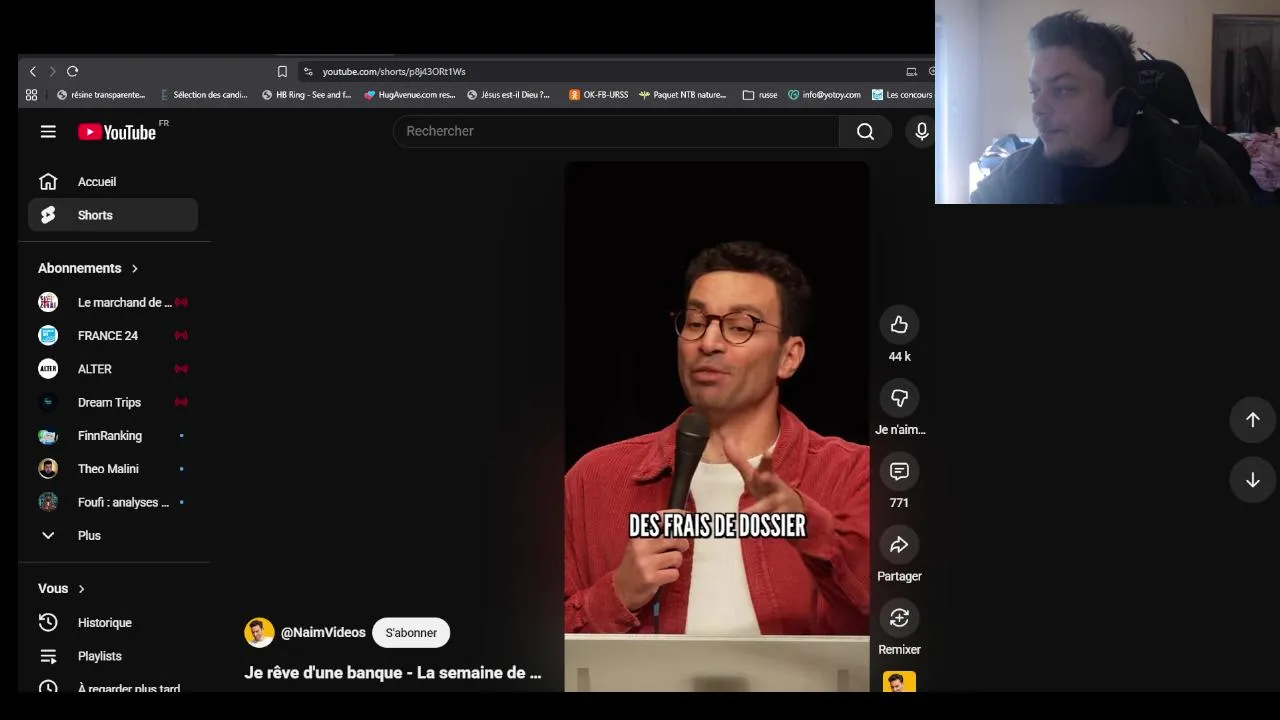Viewport: 1280px width, 720px height.
Task: Open Shorts in the sidebar
Action: [113, 215]
